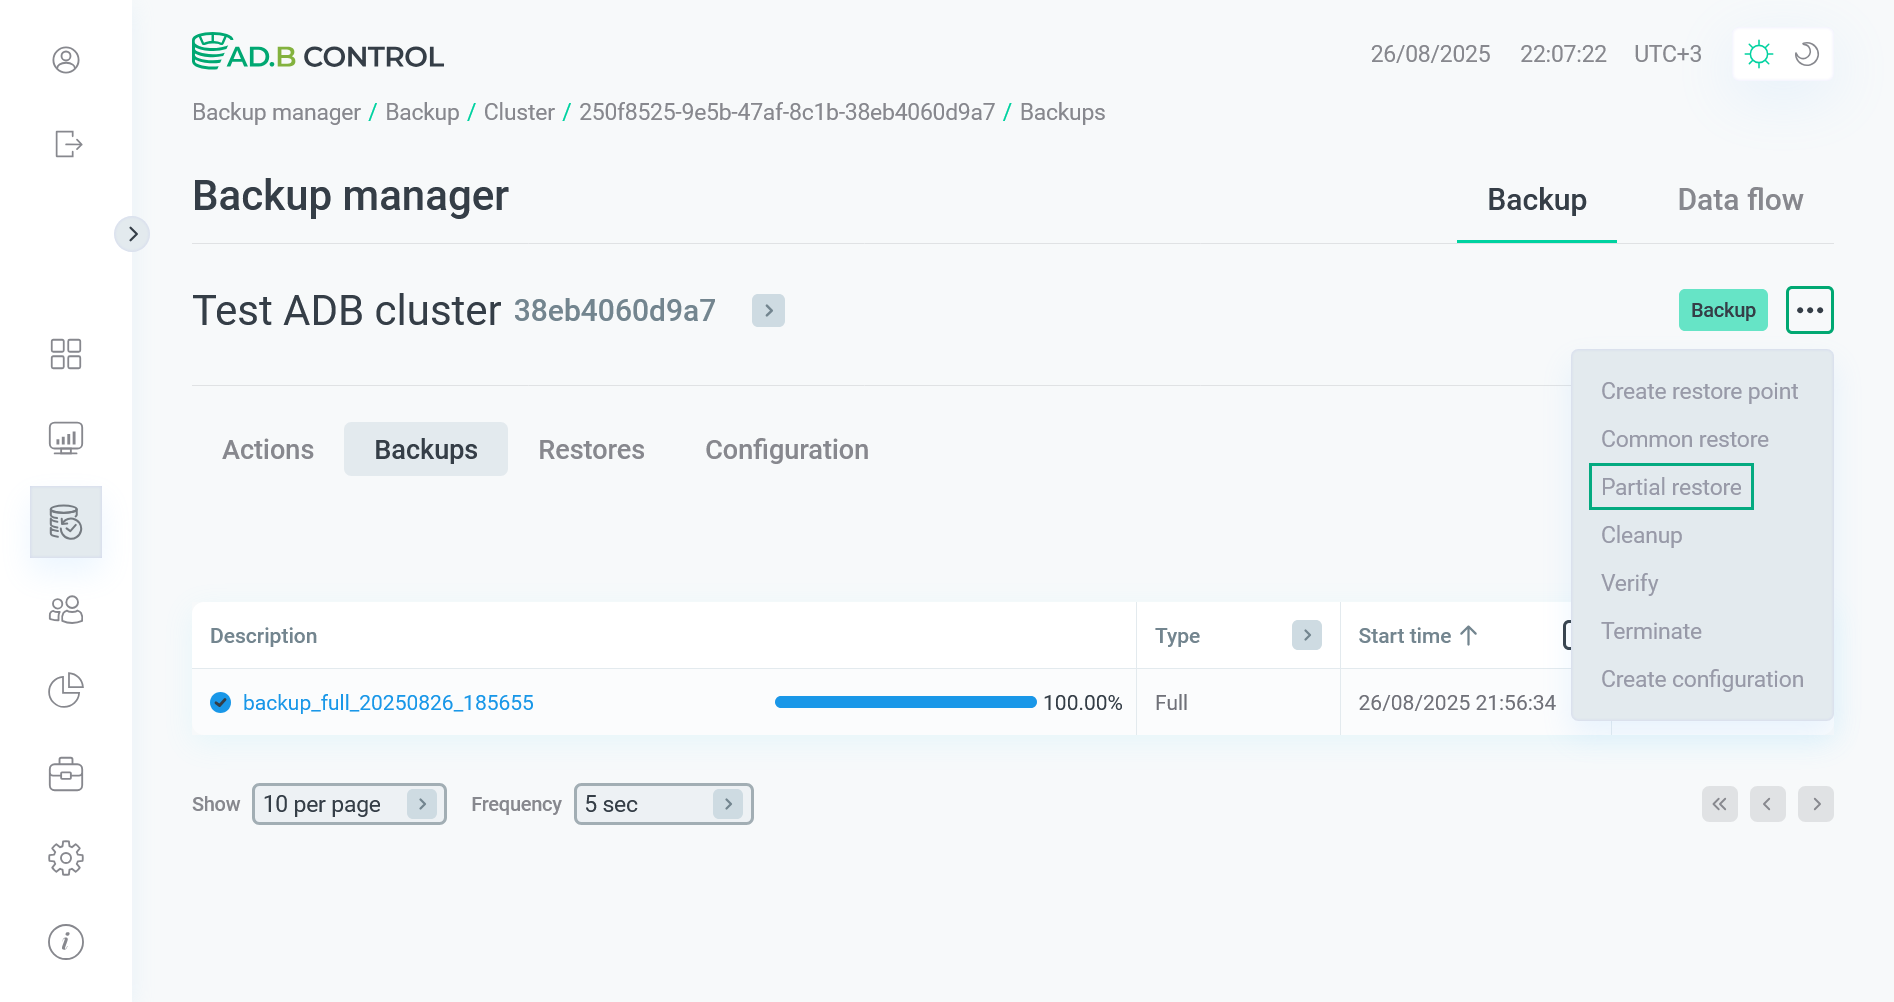Screen dimensions: 1894x1002
Task: Select the backup manager database icon
Action: tap(66, 522)
